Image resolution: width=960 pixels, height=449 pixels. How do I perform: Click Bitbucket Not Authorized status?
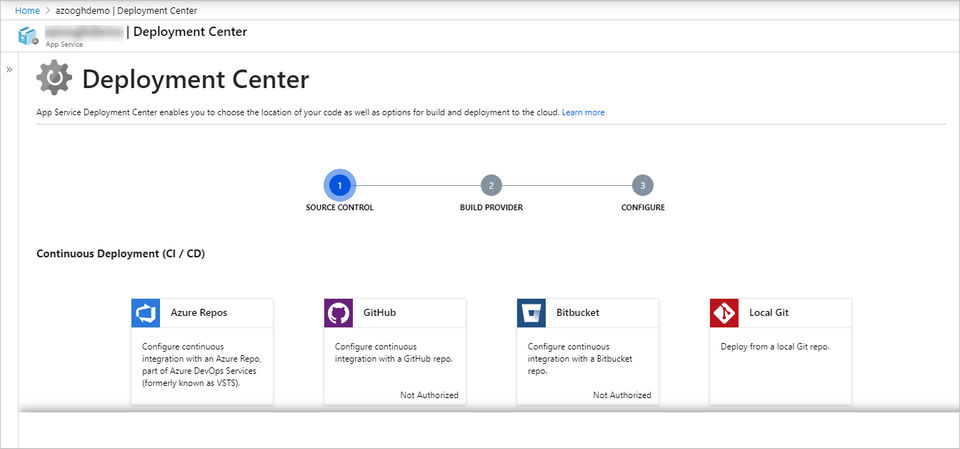click(622, 395)
